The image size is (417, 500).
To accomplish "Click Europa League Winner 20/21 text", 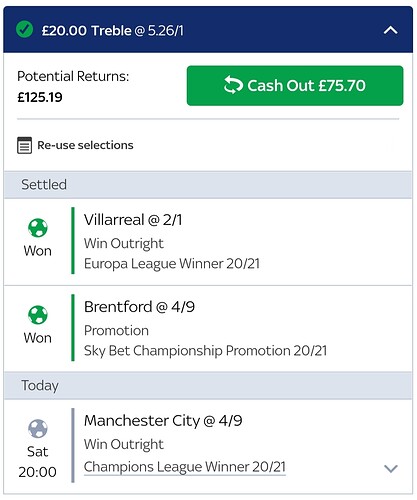I will [x=172, y=264].
